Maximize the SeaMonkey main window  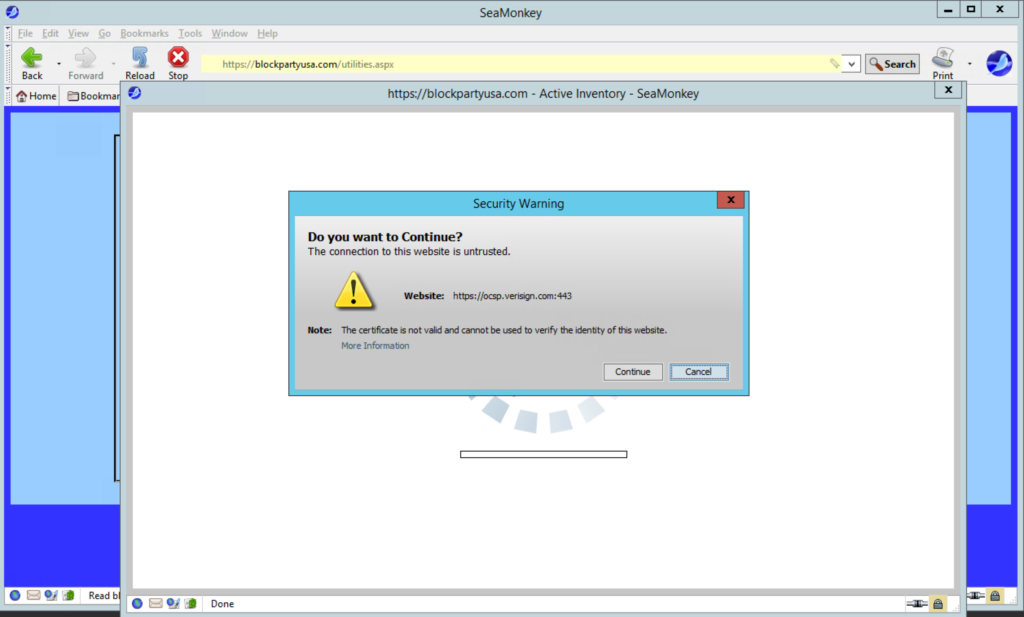pyautogui.click(x=971, y=9)
